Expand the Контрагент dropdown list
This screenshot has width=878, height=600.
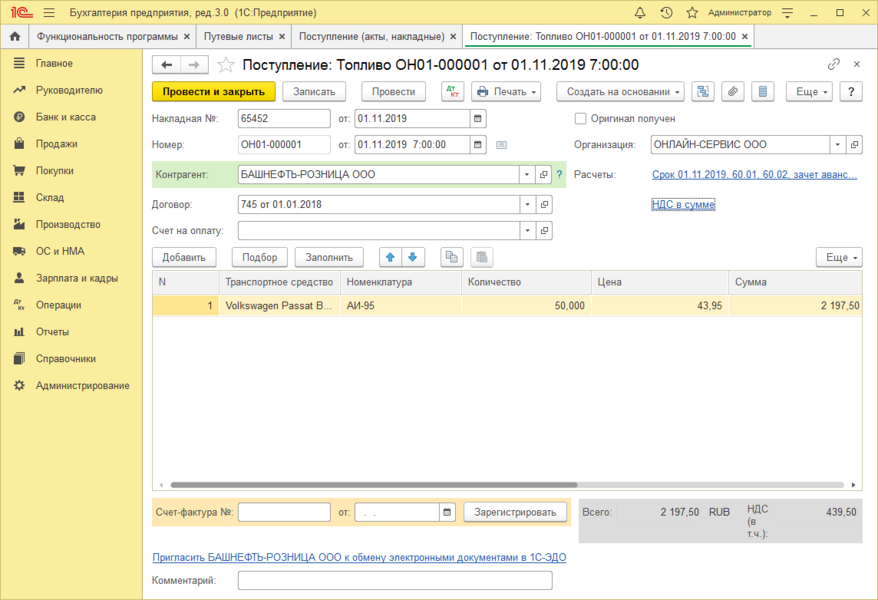tap(526, 174)
